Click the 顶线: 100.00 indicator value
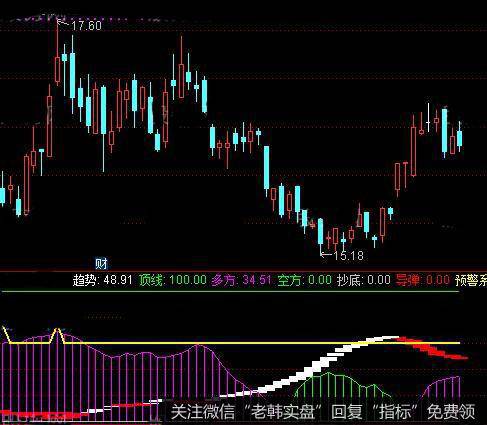This screenshot has height=425, width=487. click(173, 280)
